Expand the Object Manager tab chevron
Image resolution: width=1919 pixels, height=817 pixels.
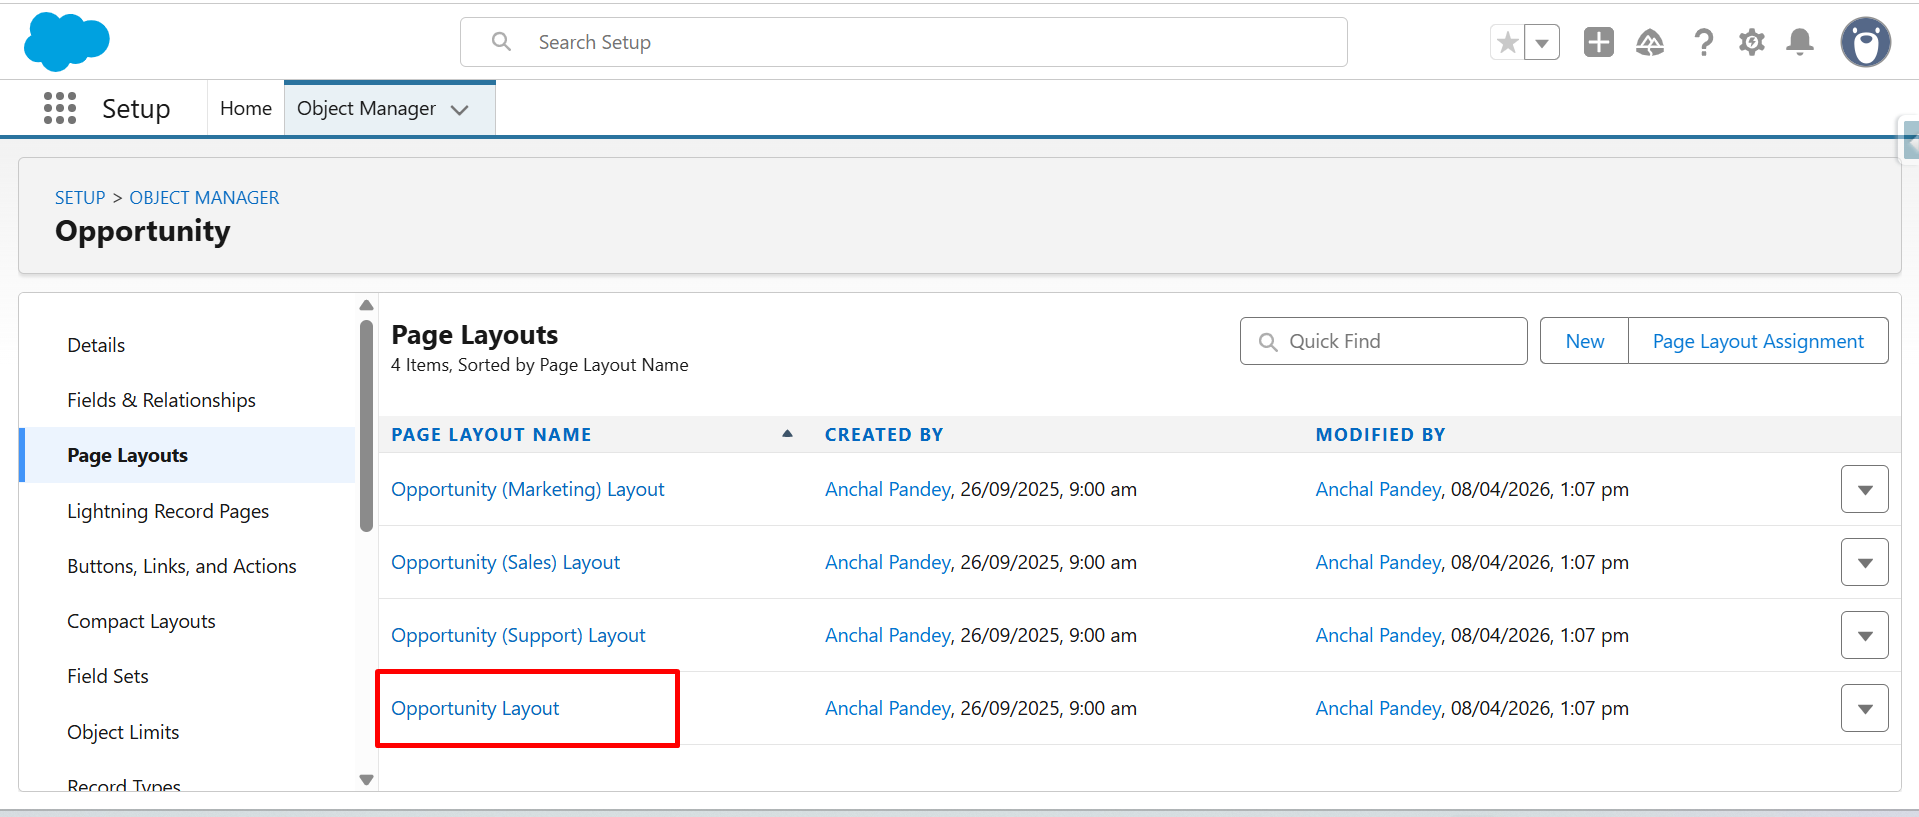460,109
